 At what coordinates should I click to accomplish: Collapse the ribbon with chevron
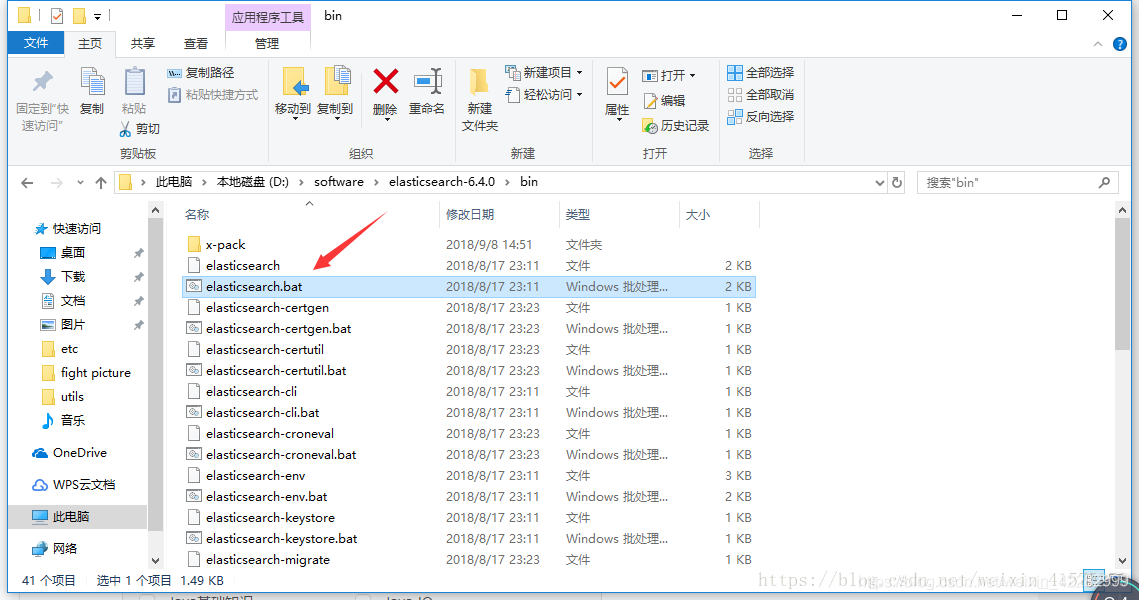tap(1098, 44)
